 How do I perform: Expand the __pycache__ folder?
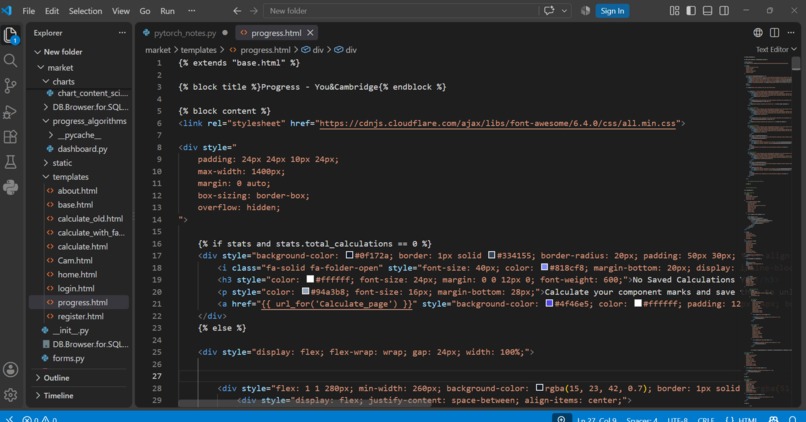50,135
